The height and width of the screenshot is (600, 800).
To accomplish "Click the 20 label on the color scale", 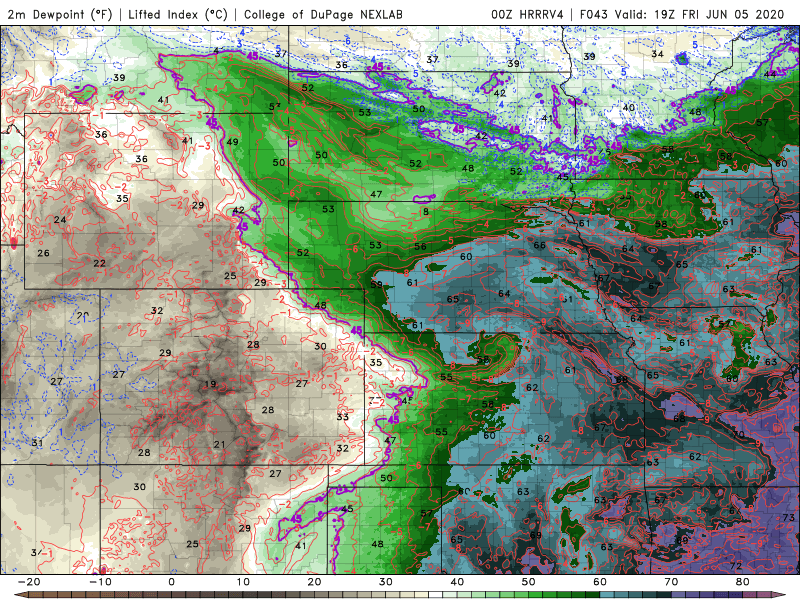I will (314, 582).
